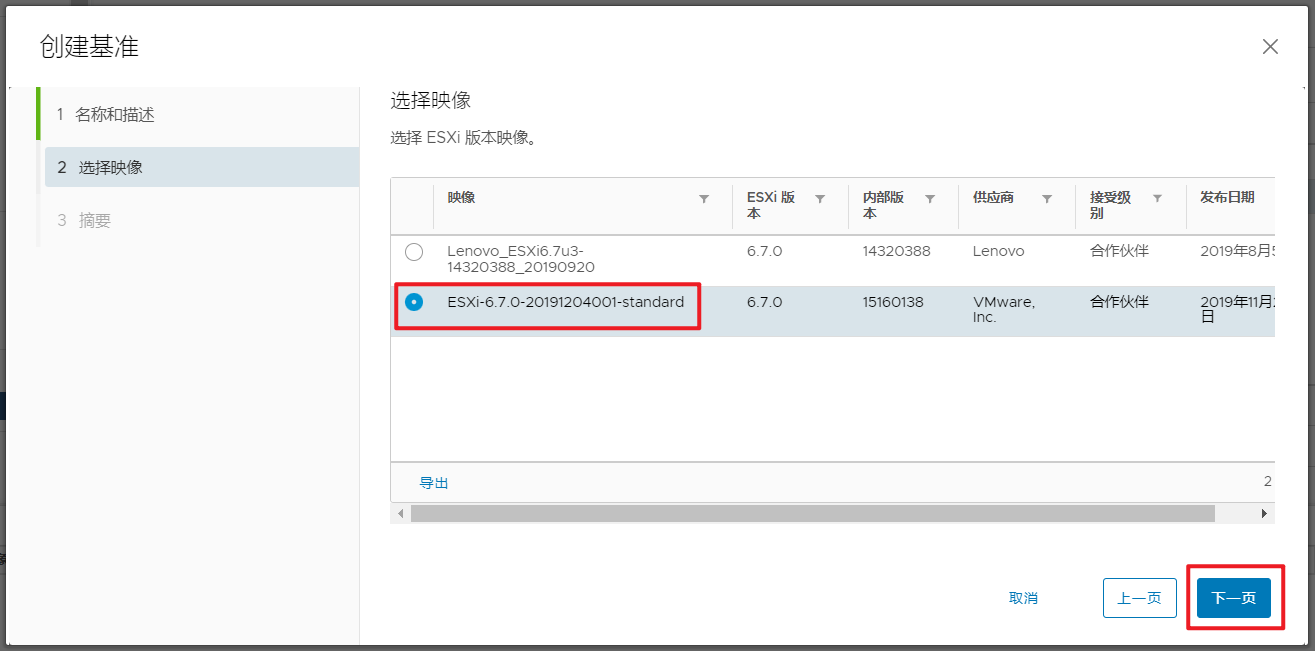The width and height of the screenshot is (1315, 651).
Task: Sort by the 映像 column header
Action: click(461, 198)
